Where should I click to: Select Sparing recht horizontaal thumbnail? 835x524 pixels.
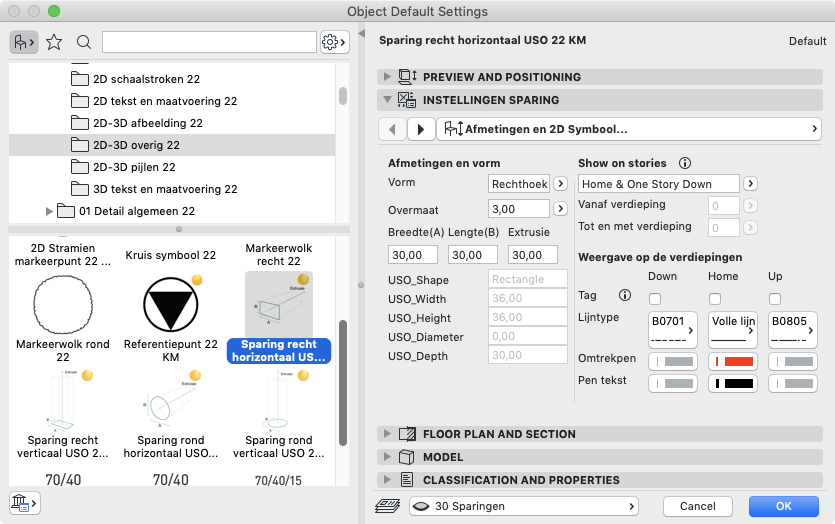[x=279, y=305]
